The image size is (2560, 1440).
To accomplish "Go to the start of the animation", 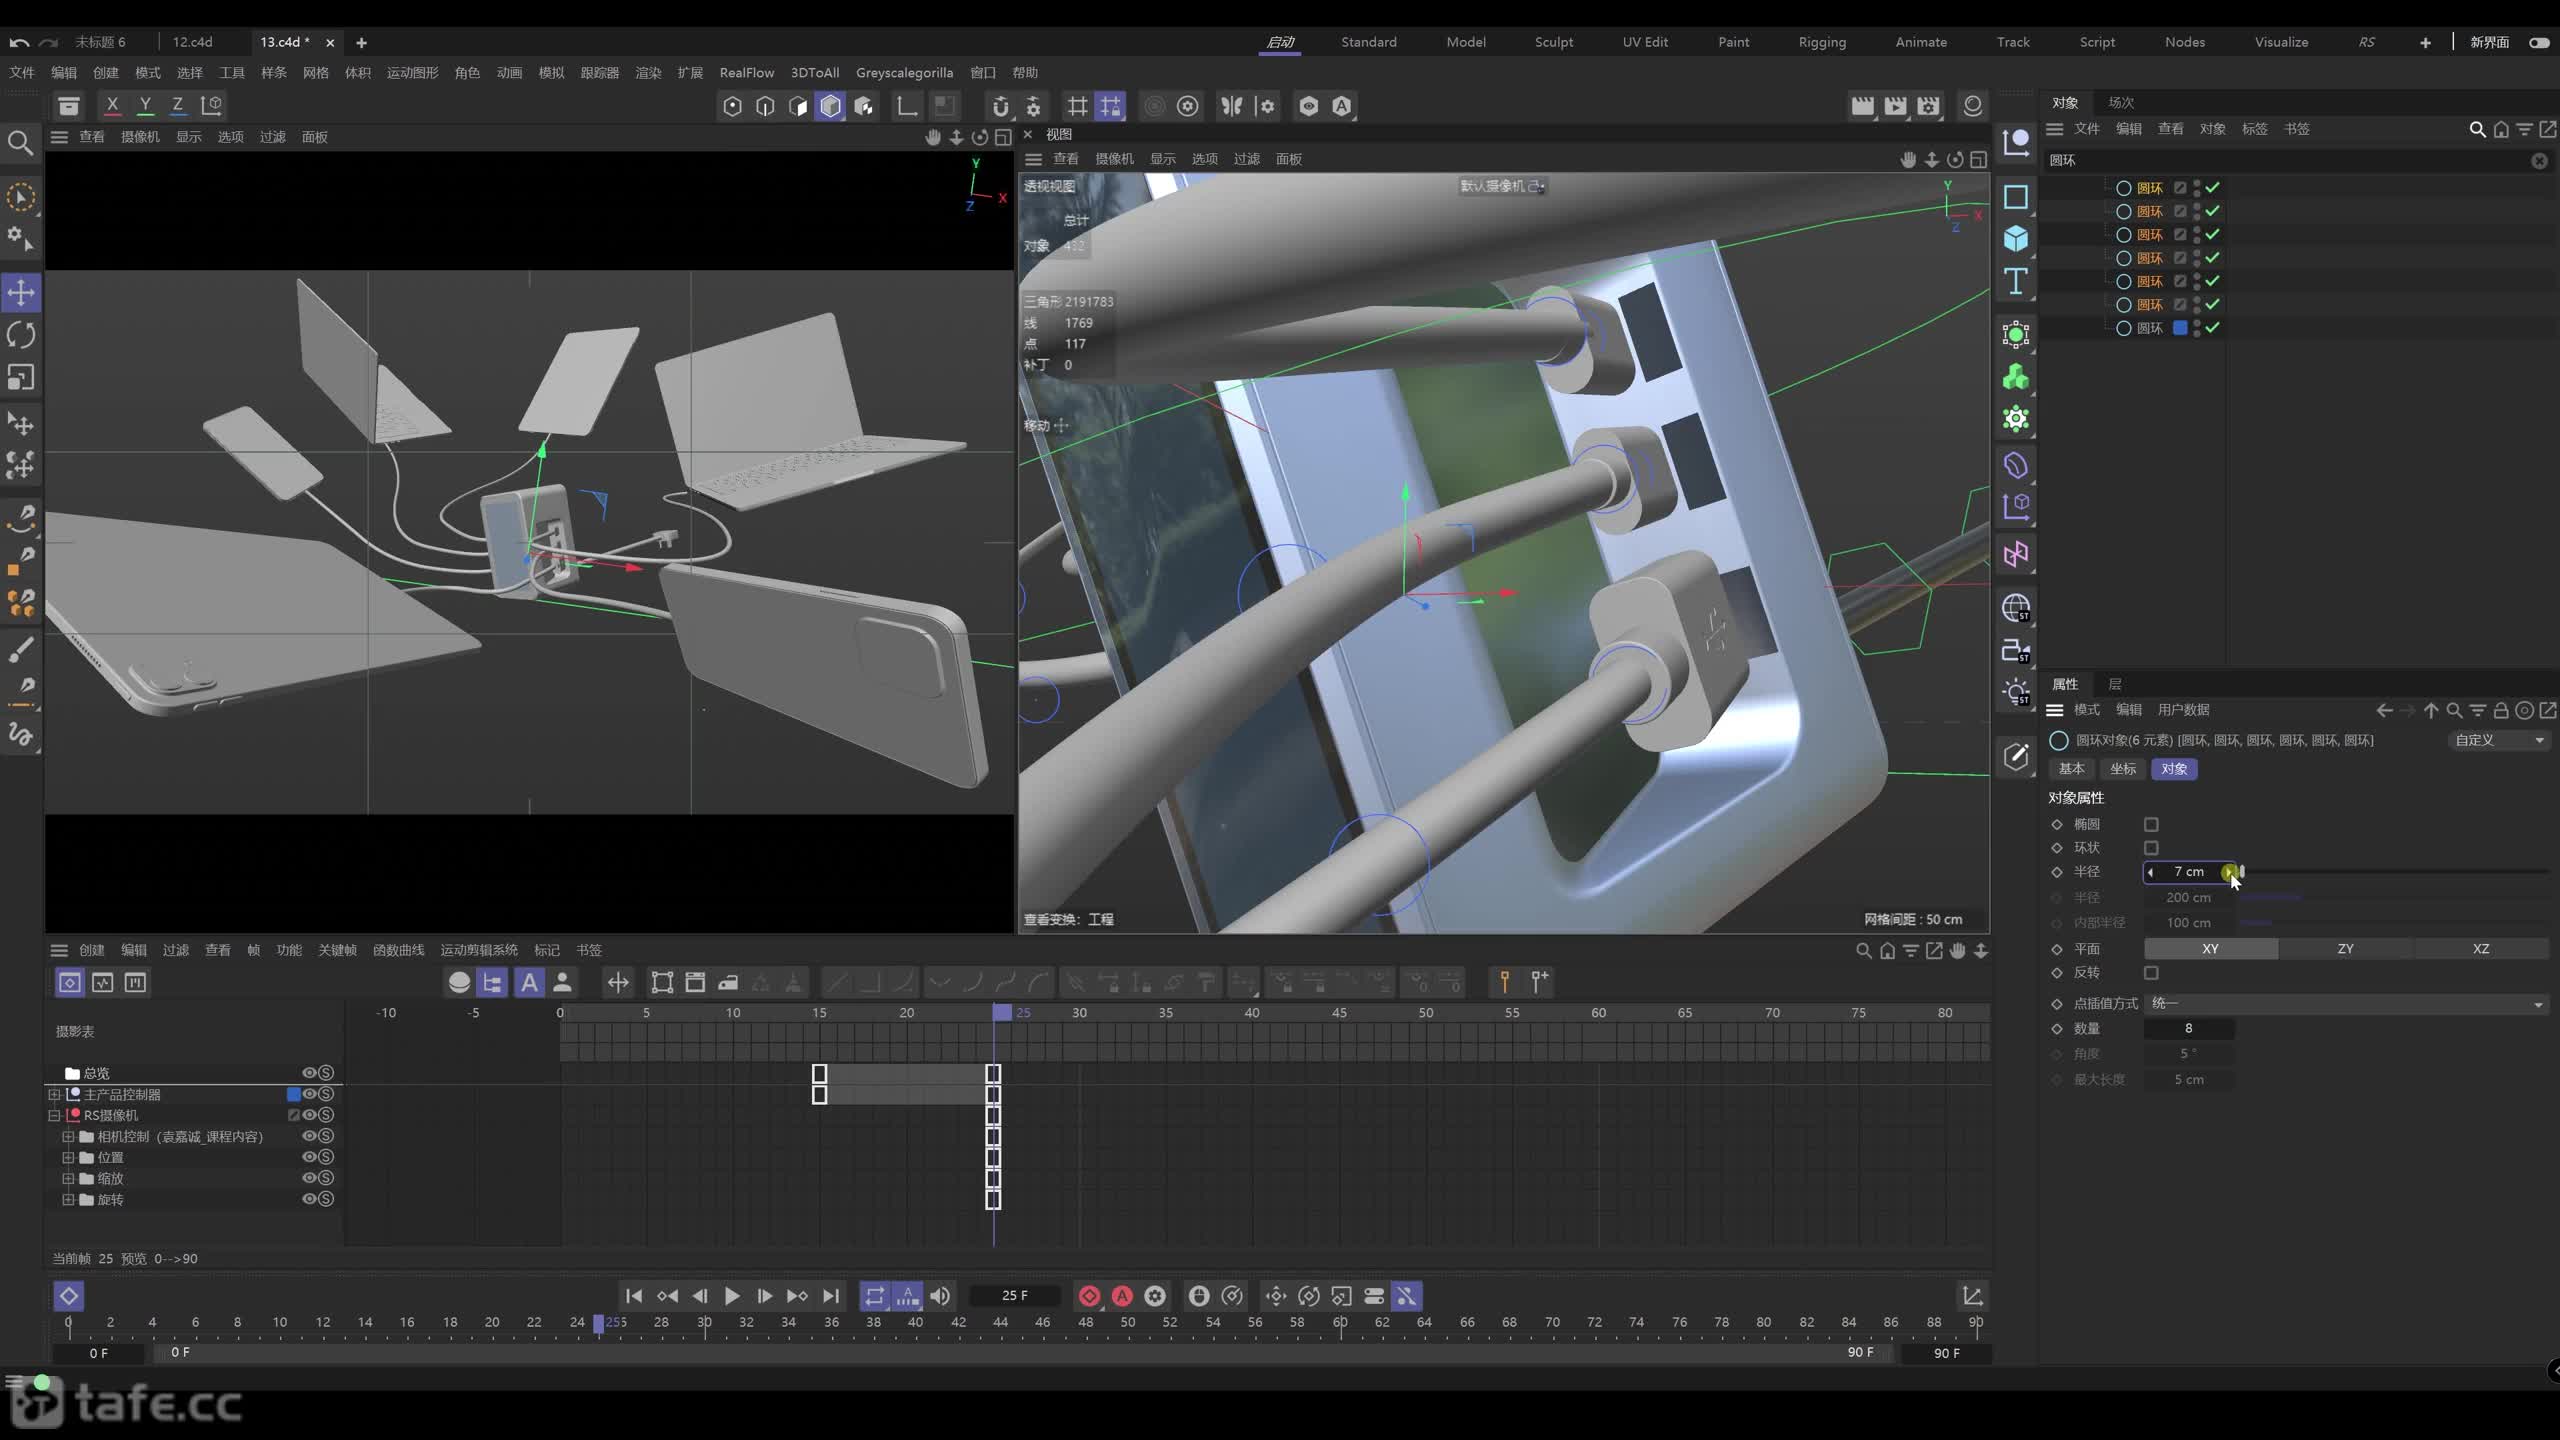I will pos(633,1296).
